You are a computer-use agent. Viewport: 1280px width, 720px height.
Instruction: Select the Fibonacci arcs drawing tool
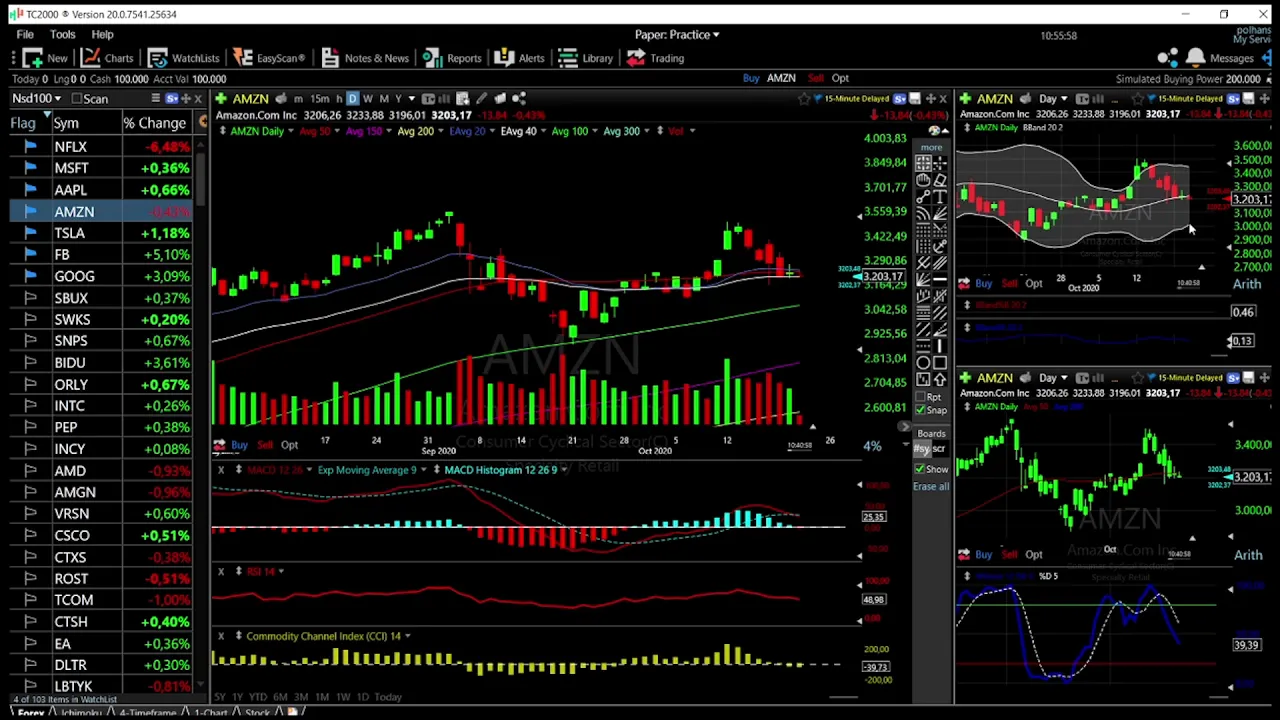(x=923, y=213)
